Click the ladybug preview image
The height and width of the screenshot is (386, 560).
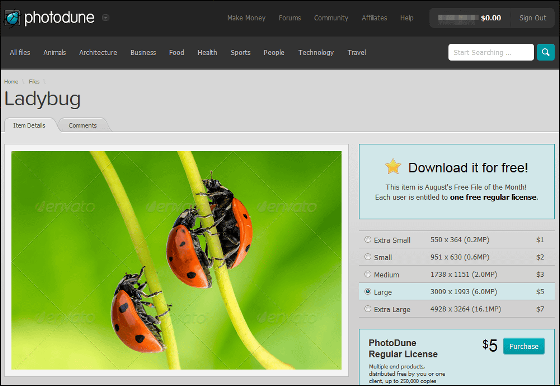pyautogui.click(x=176, y=260)
